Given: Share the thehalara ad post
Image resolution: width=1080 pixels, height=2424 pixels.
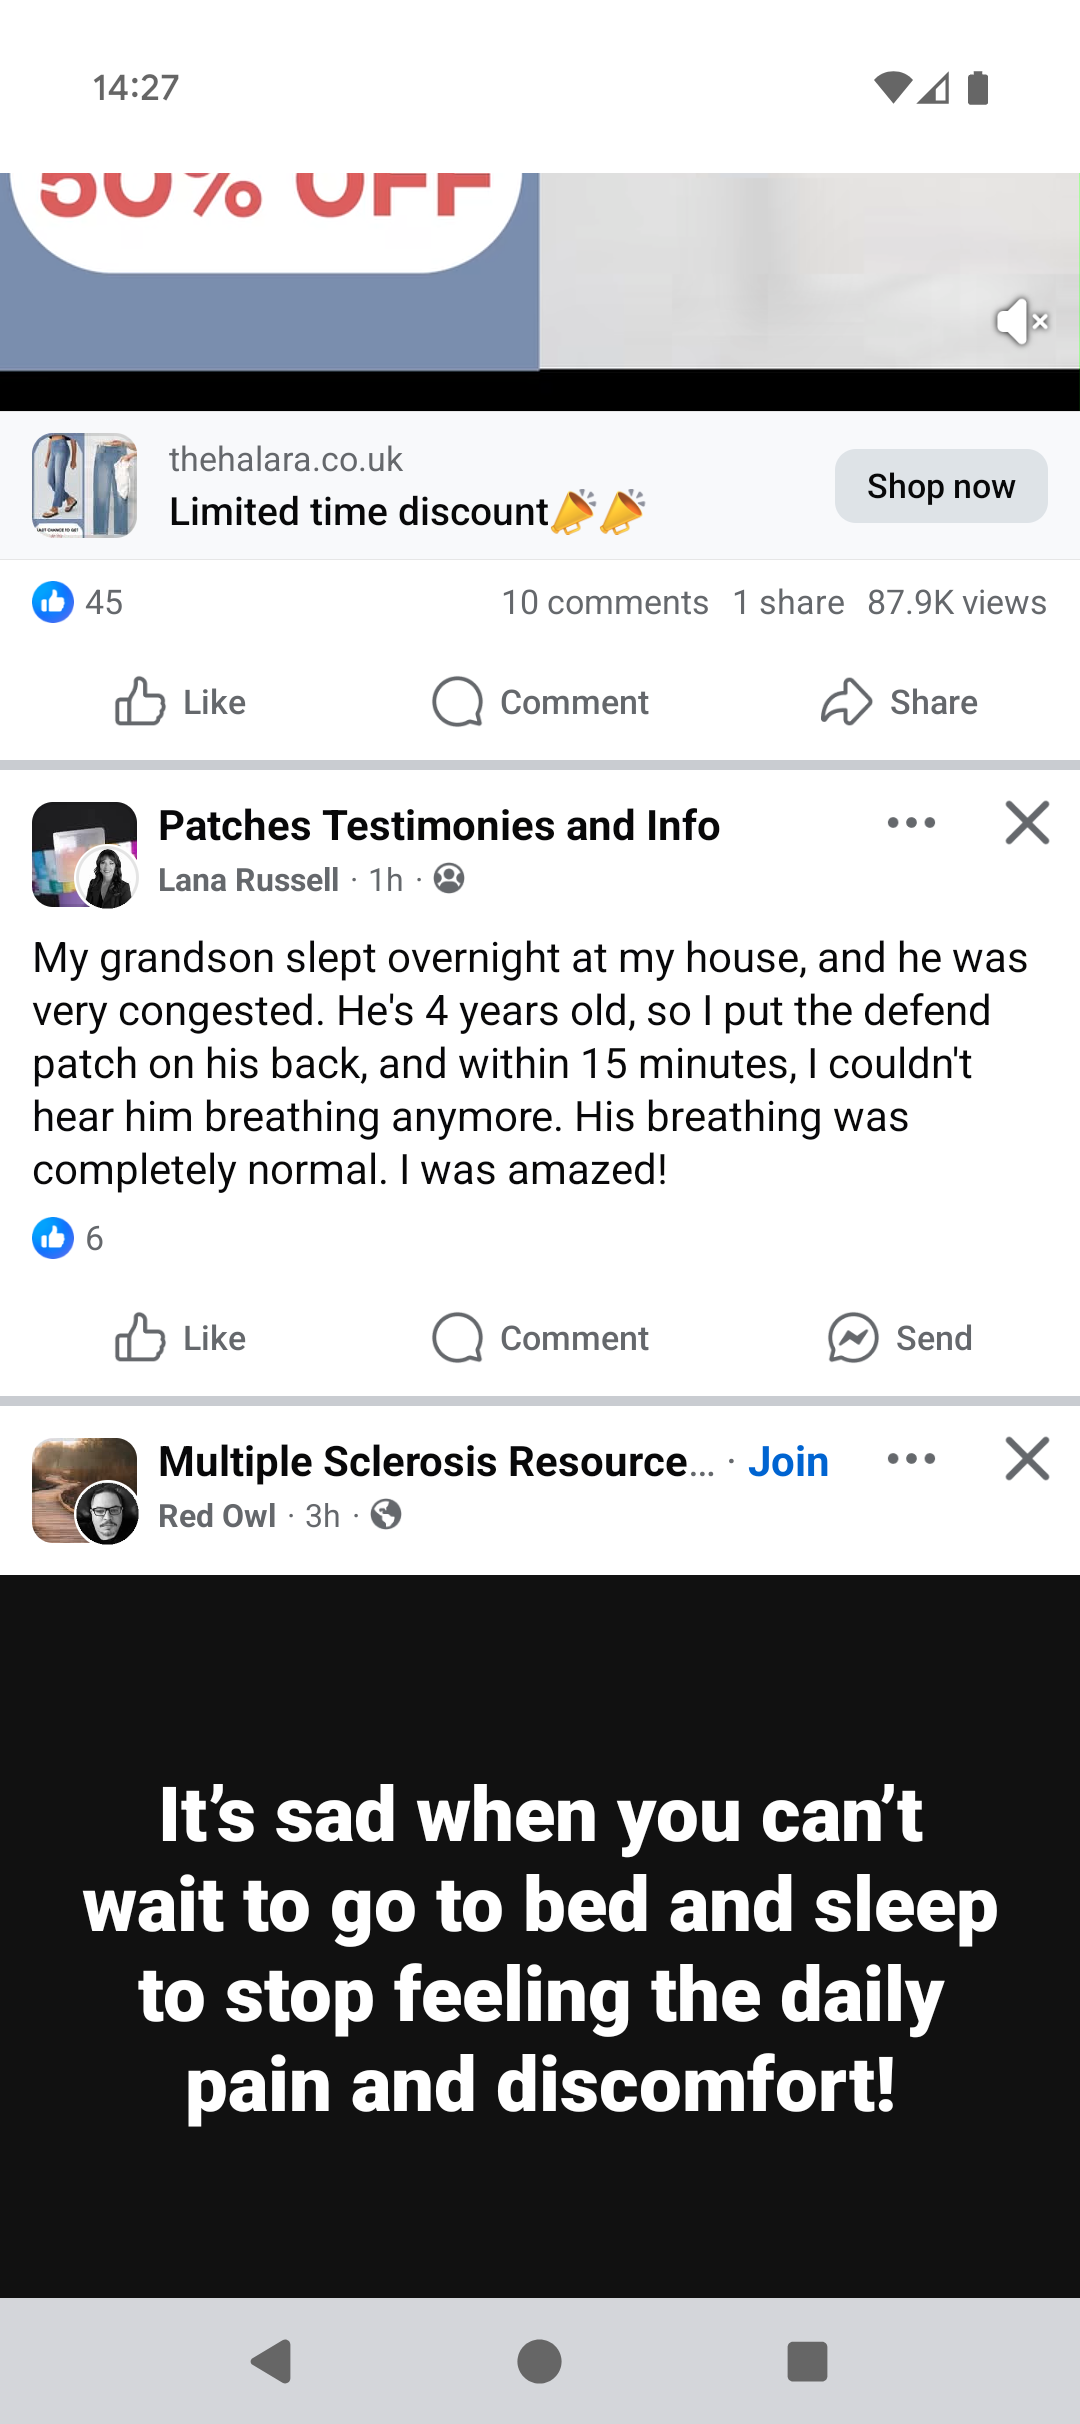Looking at the screenshot, I should point(898,702).
